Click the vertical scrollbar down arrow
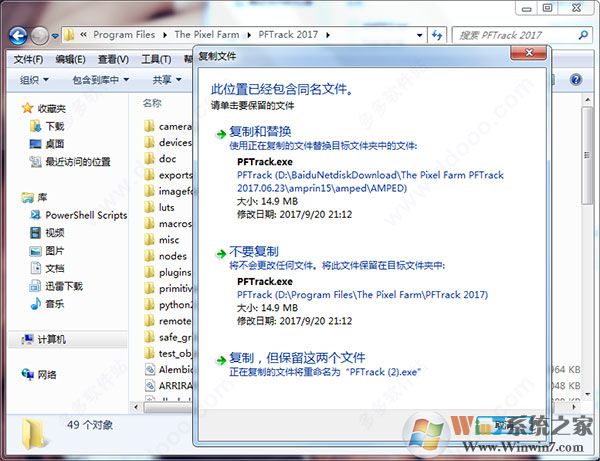This screenshot has width=600, height=461. pos(587,394)
